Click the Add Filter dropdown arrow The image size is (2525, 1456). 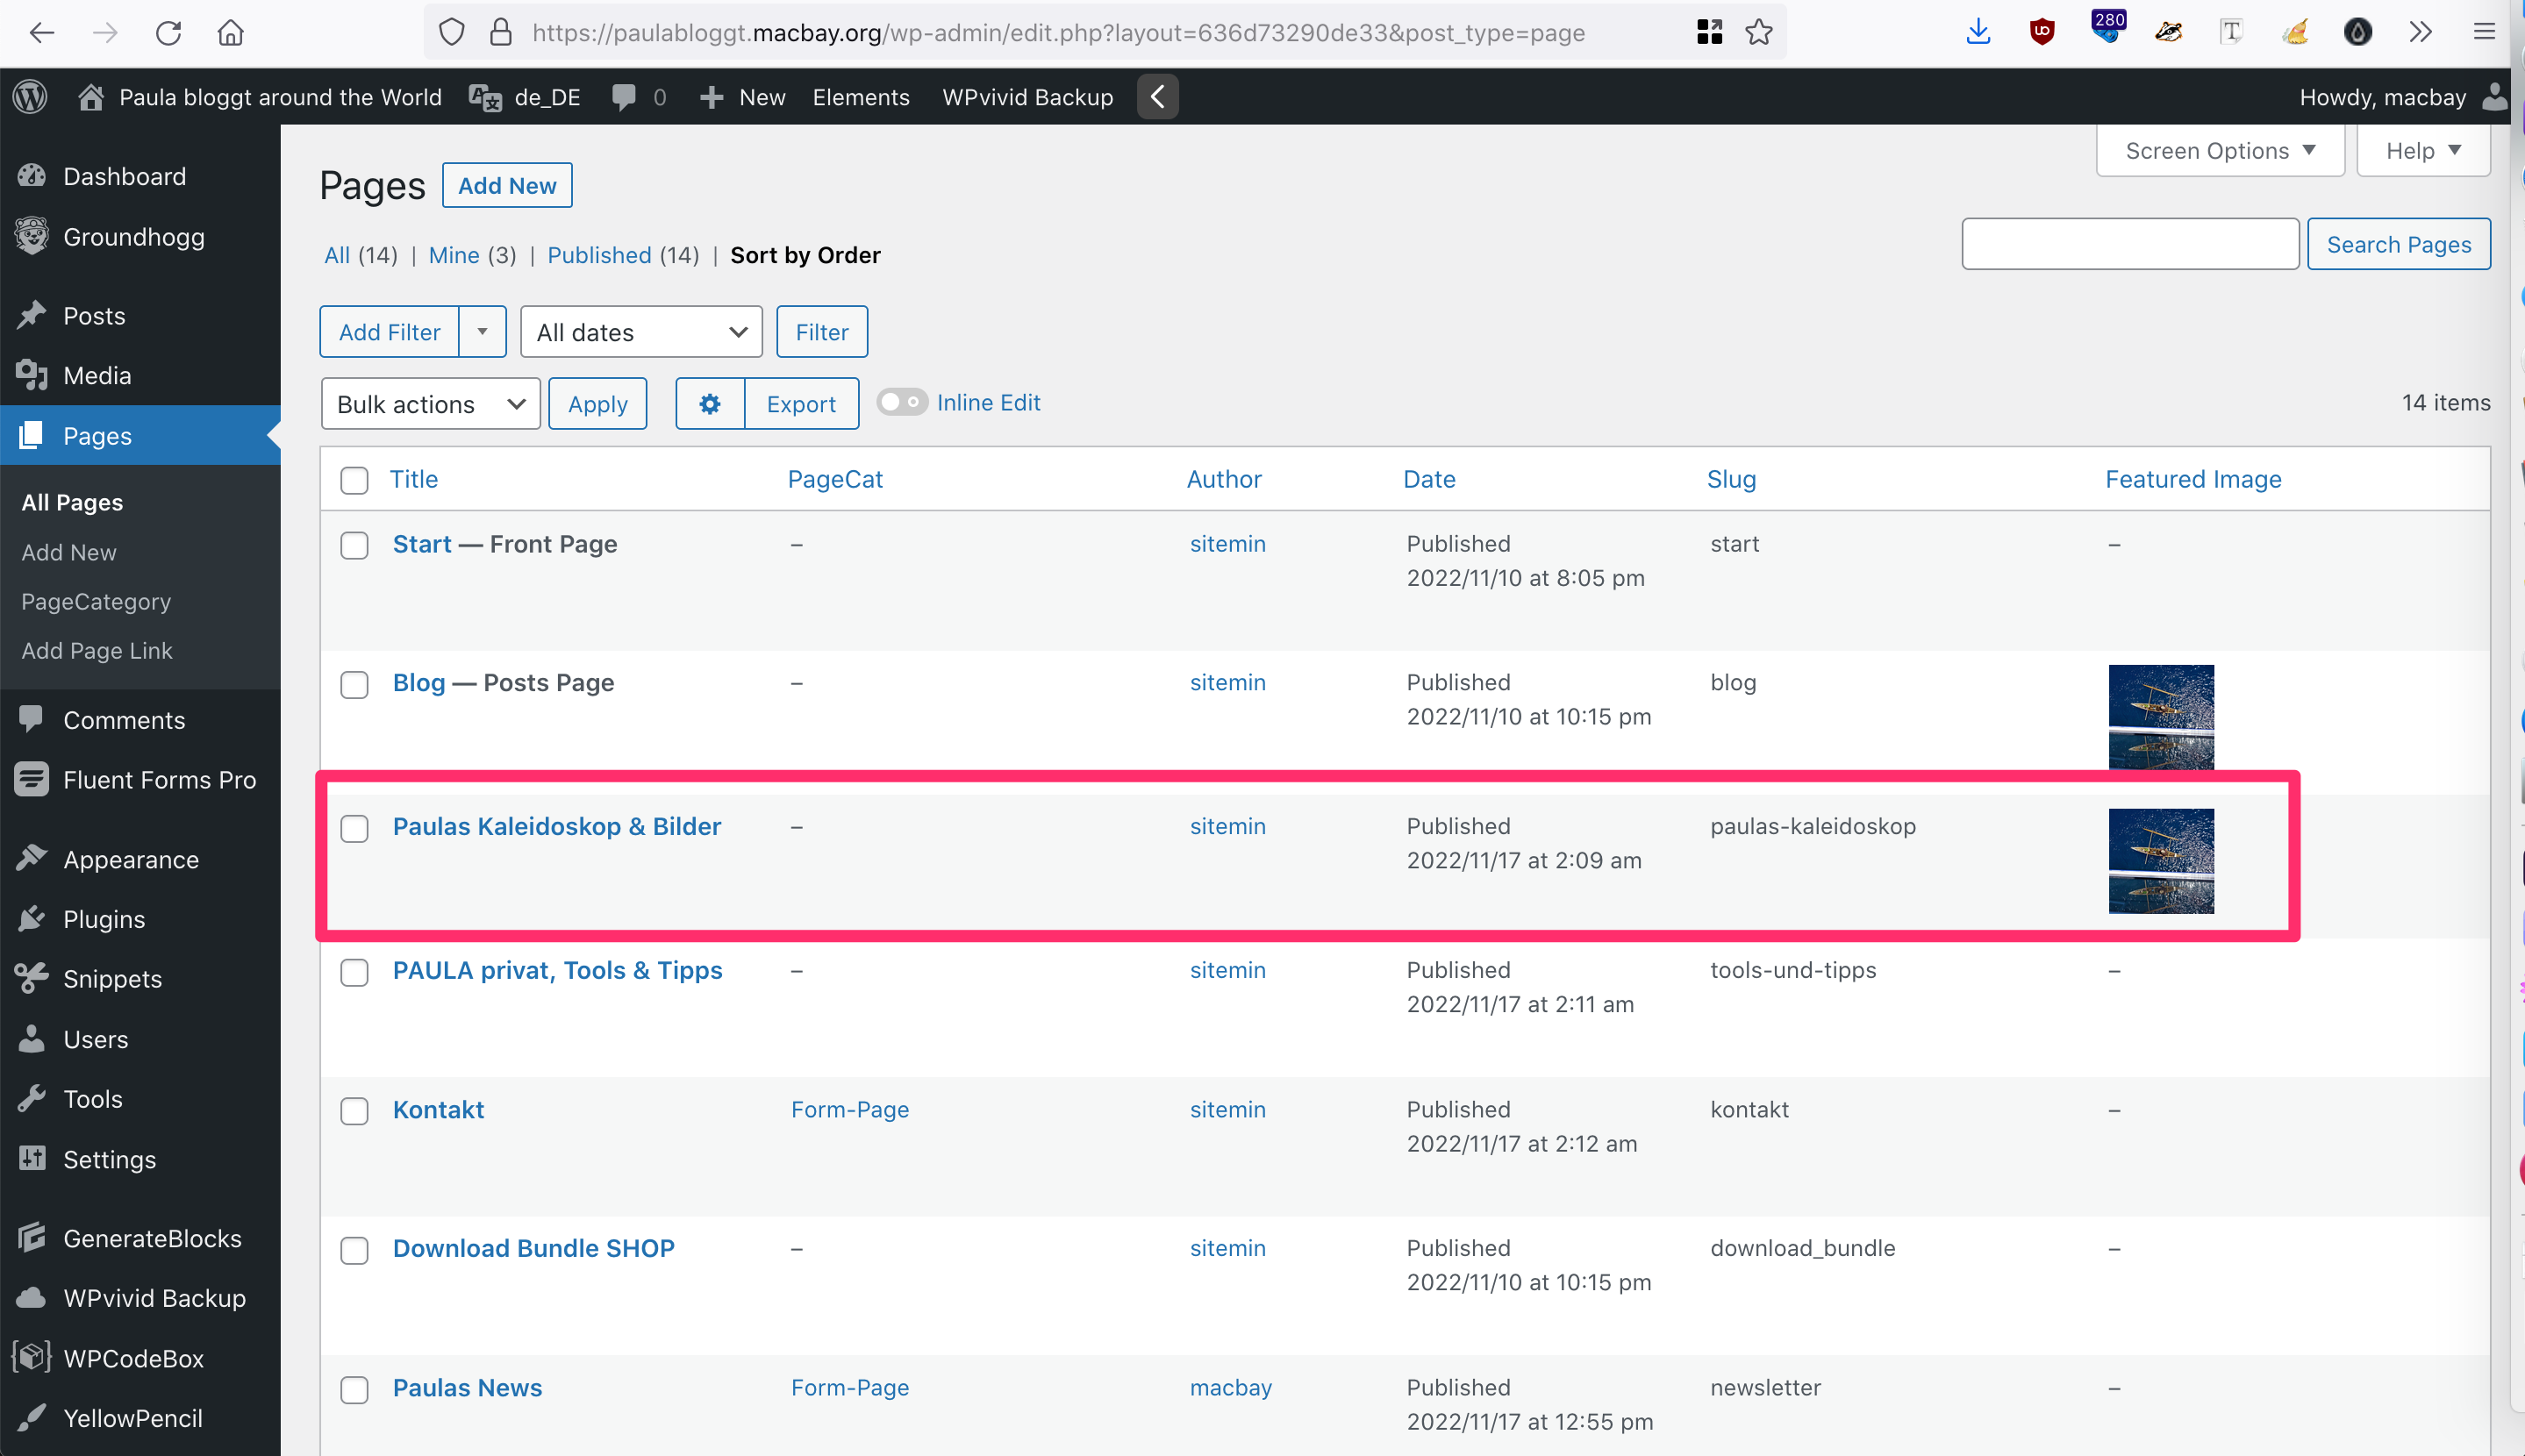click(x=482, y=332)
